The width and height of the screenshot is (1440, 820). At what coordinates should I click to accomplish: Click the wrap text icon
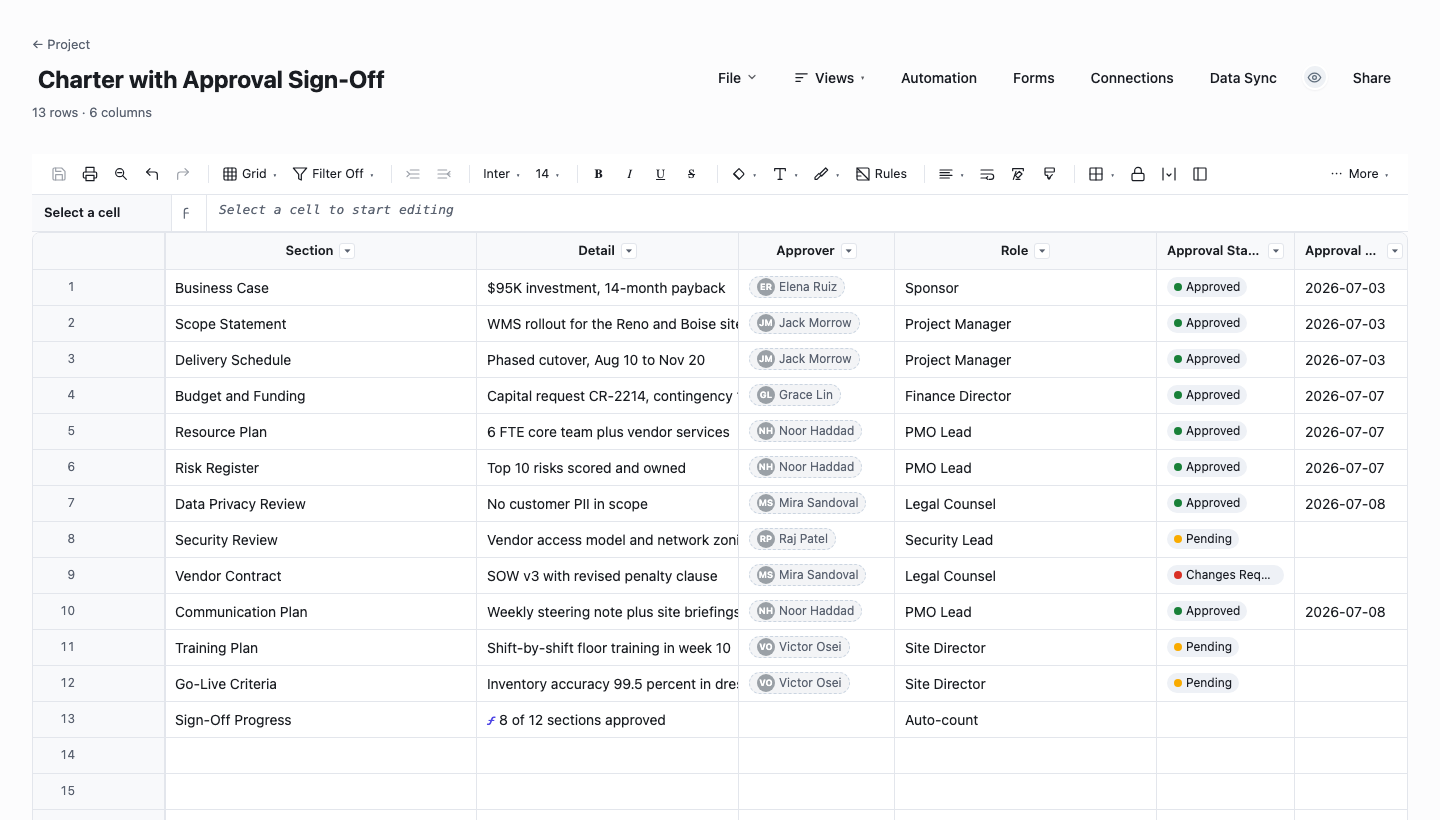pos(987,174)
